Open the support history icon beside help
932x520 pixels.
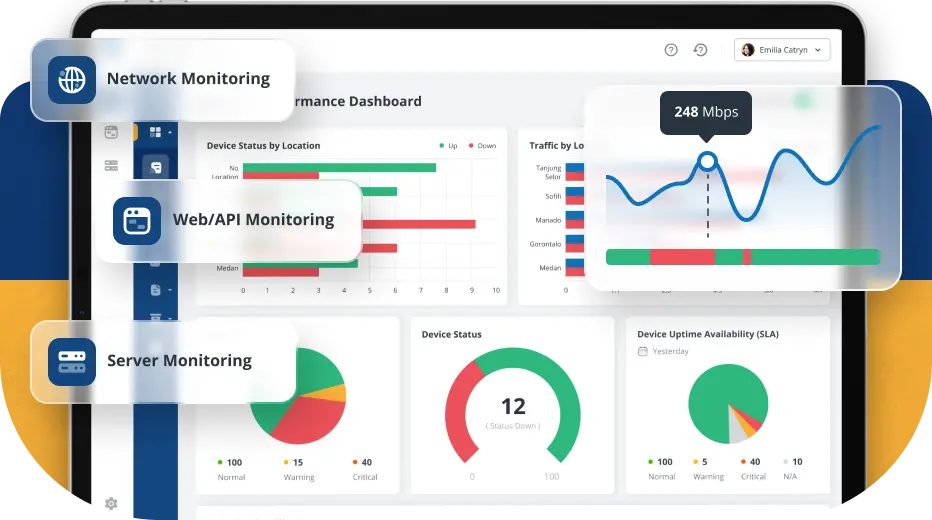(x=701, y=50)
